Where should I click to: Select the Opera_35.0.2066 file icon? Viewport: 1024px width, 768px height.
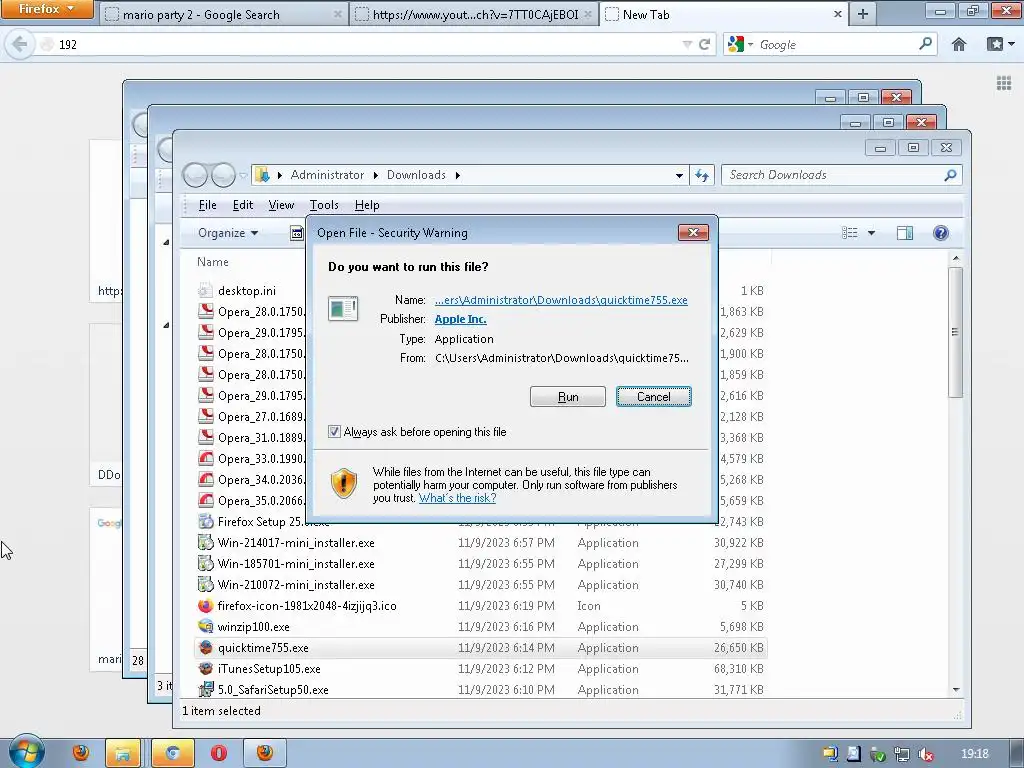coord(205,500)
